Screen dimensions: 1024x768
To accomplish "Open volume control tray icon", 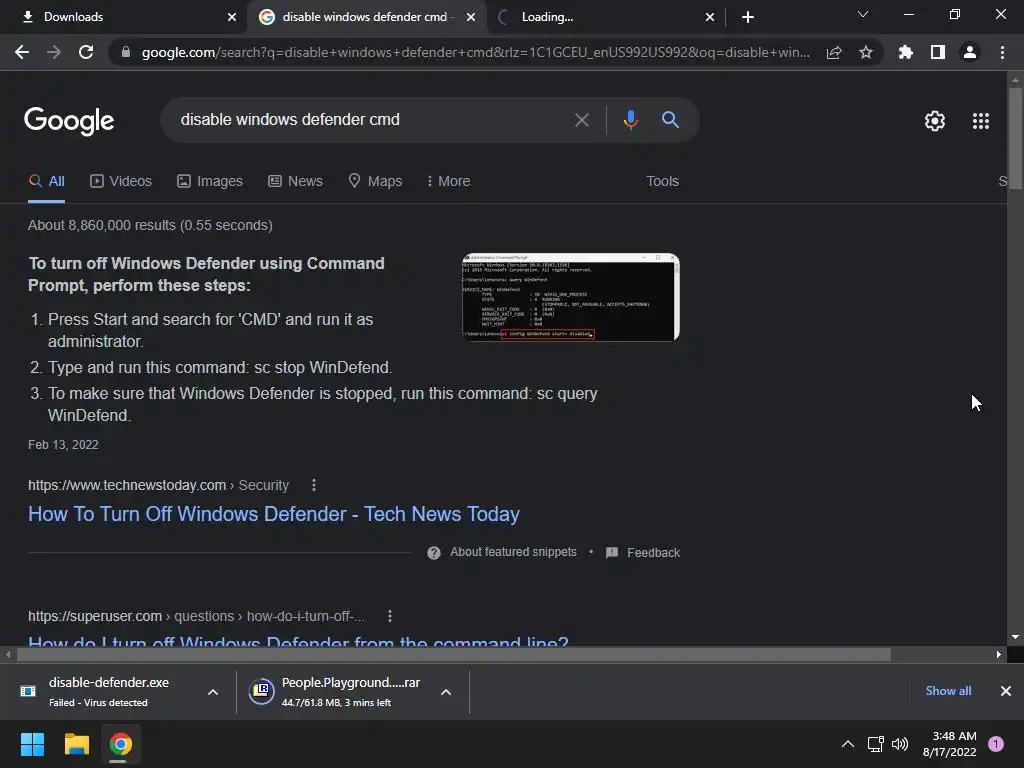I will [x=900, y=744].
